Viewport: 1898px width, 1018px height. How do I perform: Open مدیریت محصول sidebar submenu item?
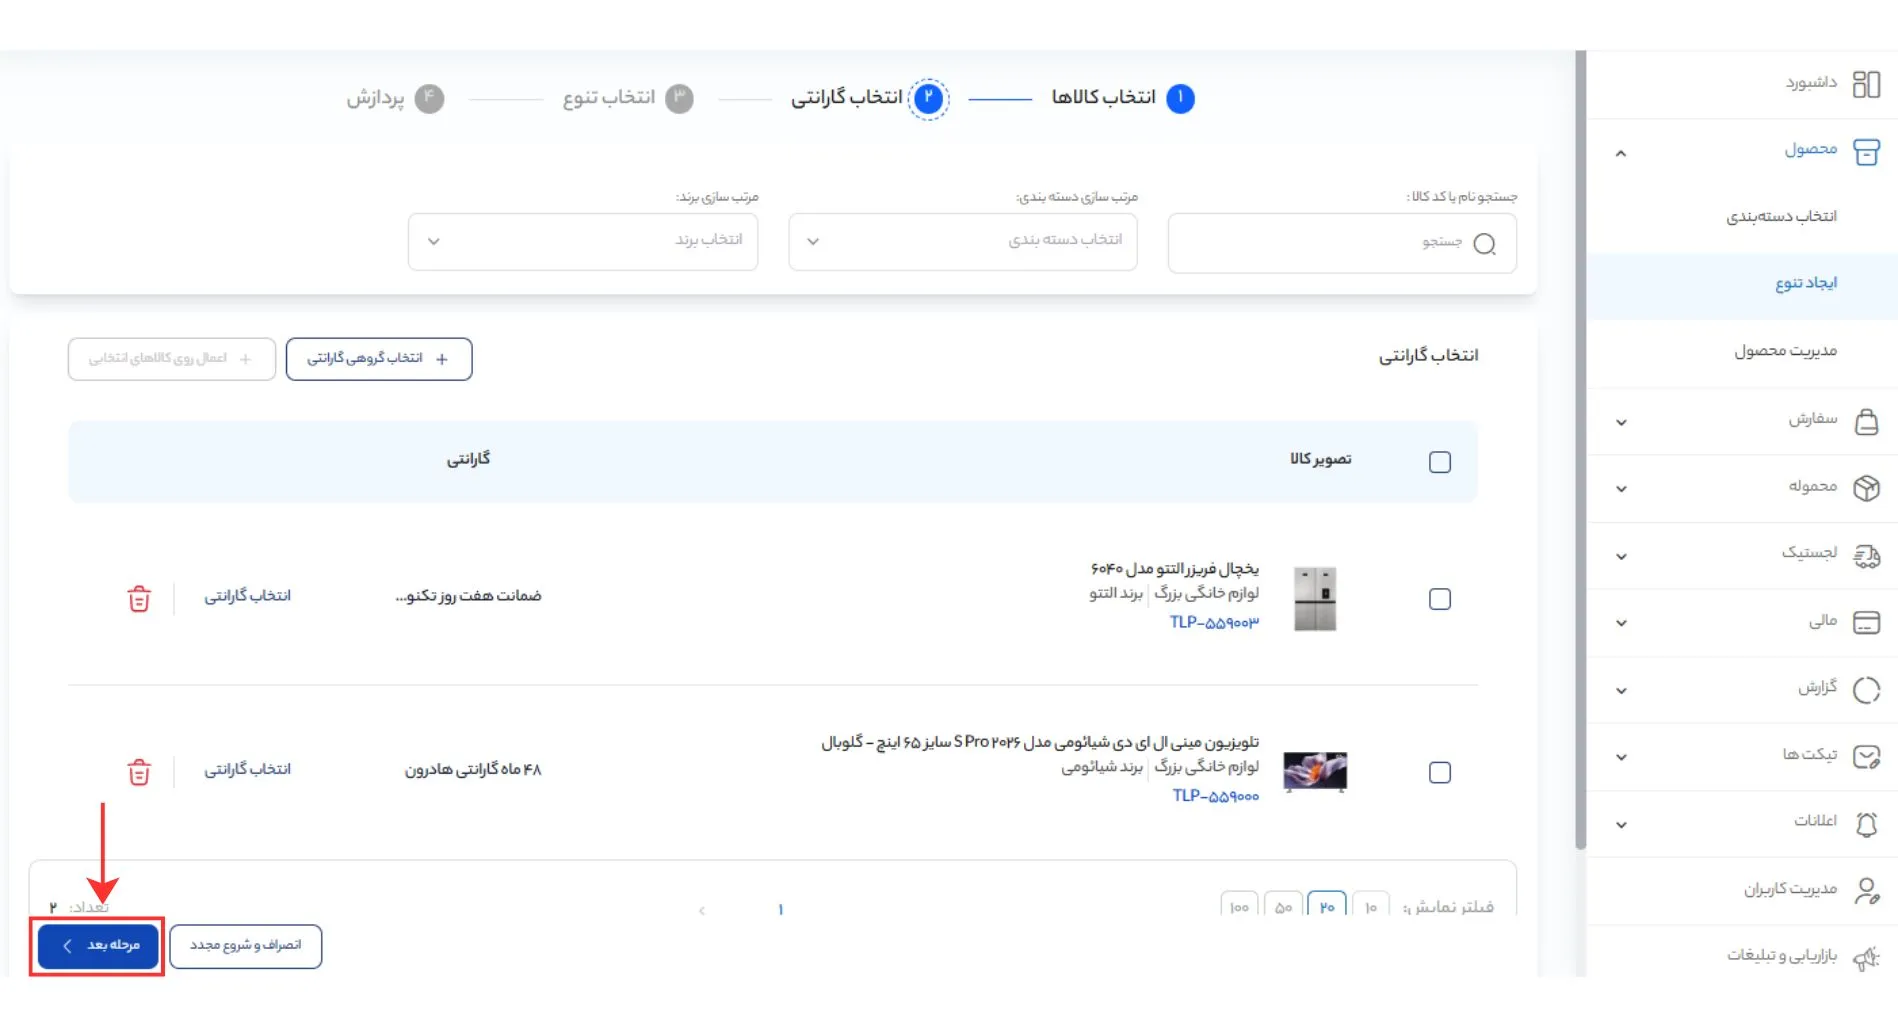coord(1742,351)
